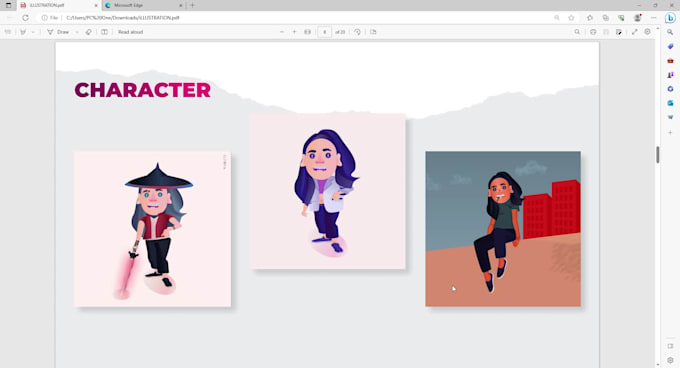Expand highlight color options dropdown
This screenshot has width=680, height=368.
[33, 32]
